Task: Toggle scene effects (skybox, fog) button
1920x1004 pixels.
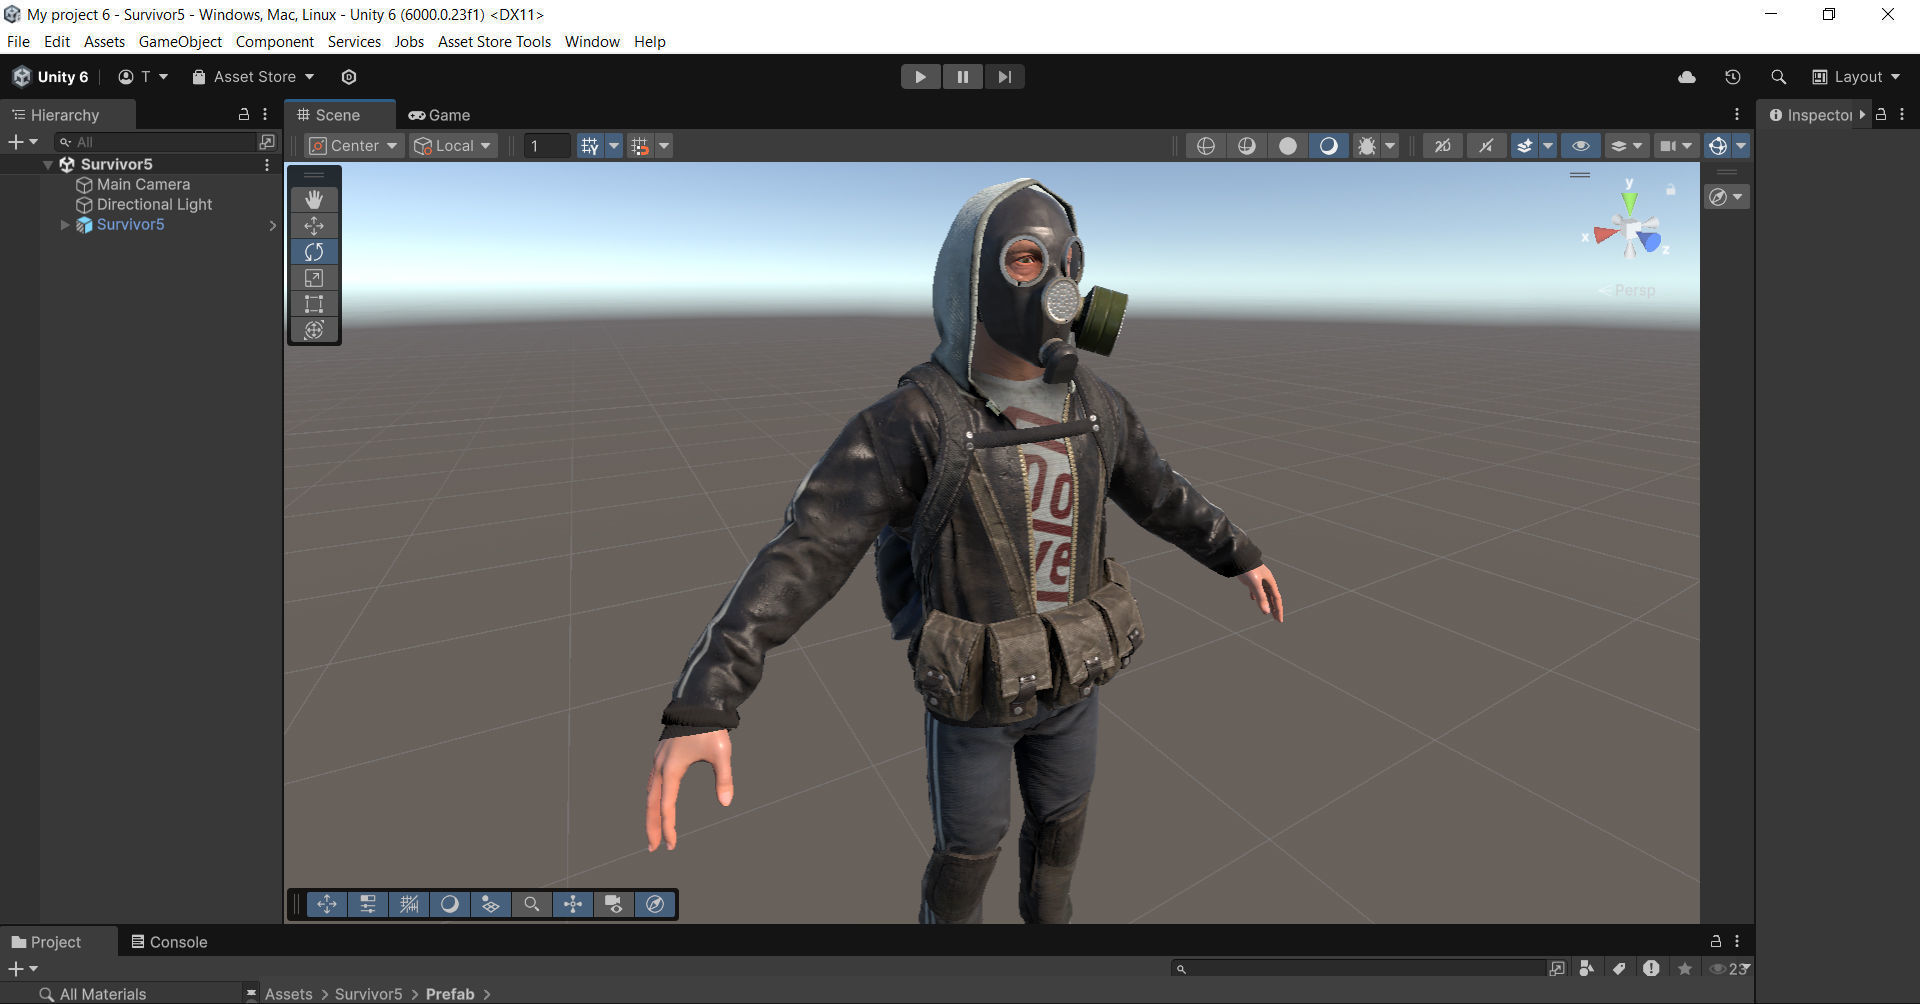Action: (1524, 146)
